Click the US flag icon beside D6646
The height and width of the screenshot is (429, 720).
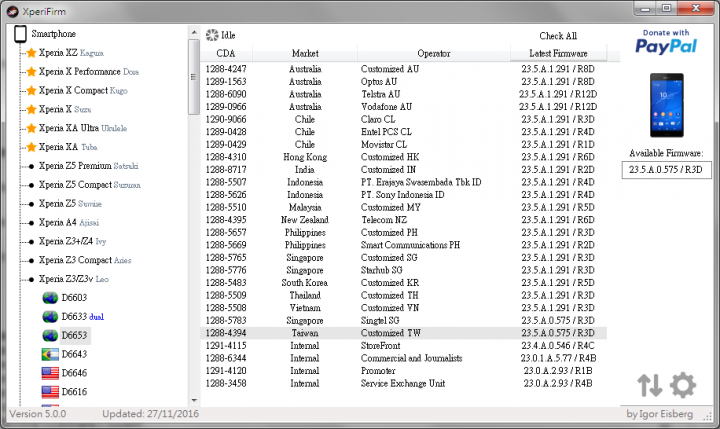click(x=50, y=373)
